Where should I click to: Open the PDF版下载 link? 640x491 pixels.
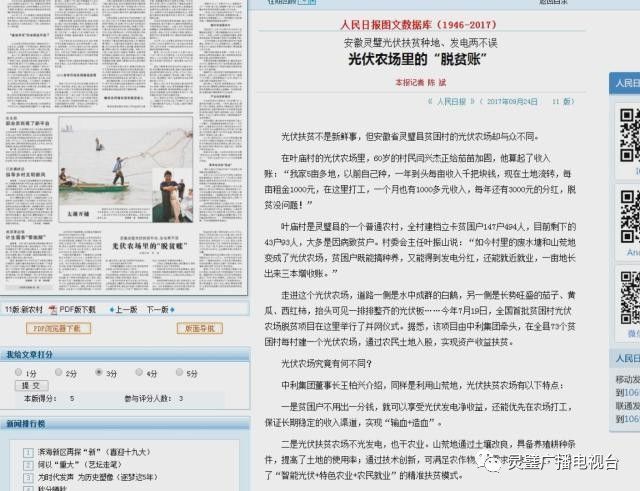tap(78, 310)
